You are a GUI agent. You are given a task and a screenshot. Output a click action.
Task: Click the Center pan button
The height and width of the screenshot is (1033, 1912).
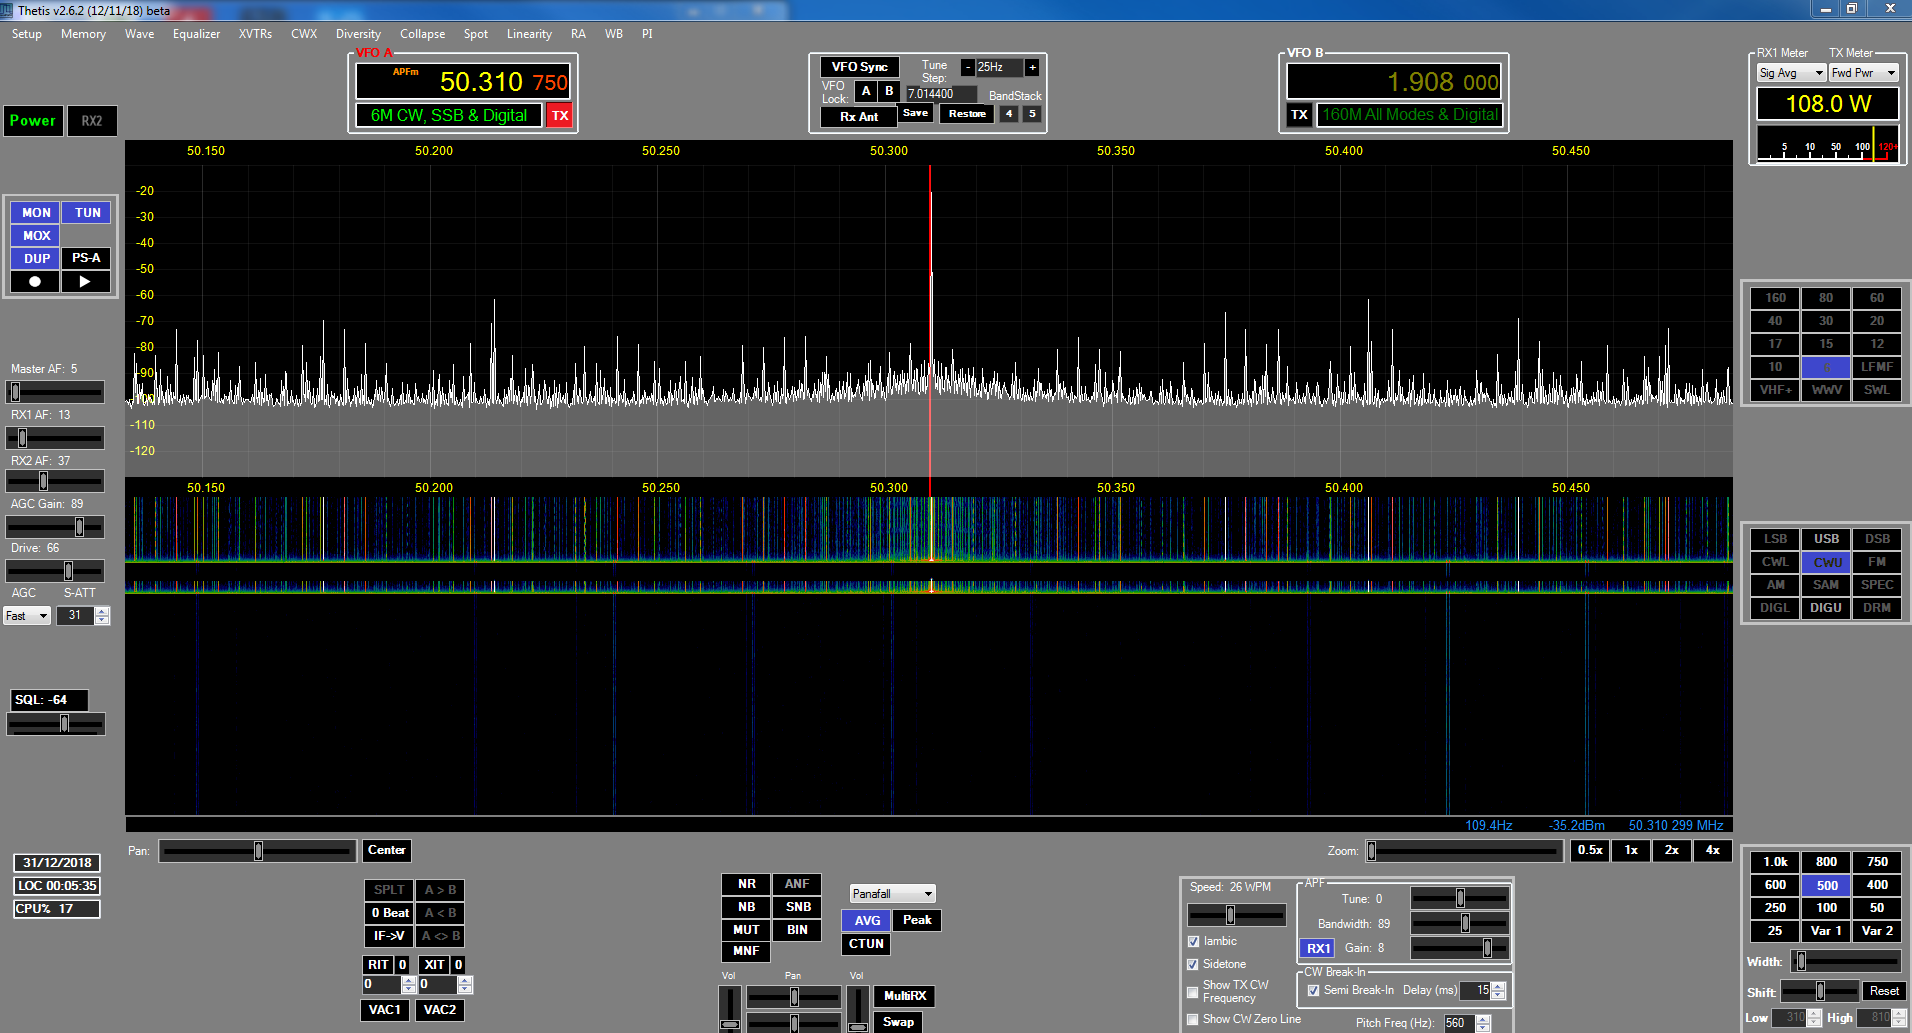pyautogui.click(x=386, y=851)
